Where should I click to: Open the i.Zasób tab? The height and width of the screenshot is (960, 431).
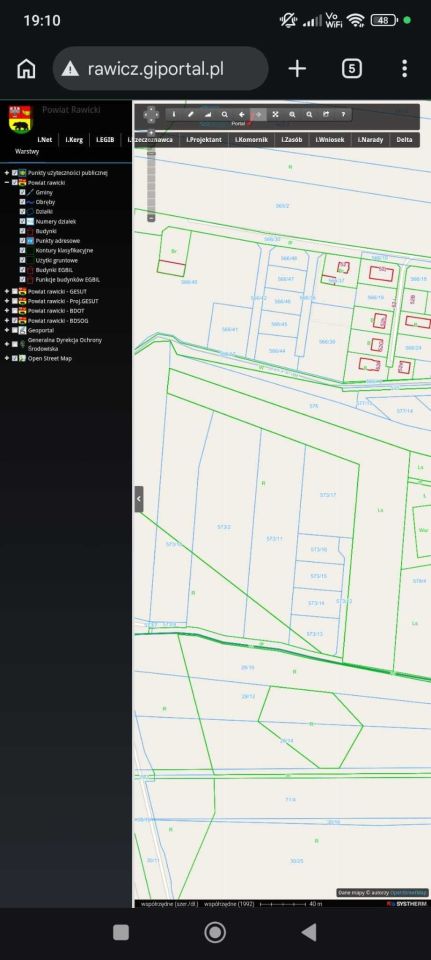click(291, 140)
